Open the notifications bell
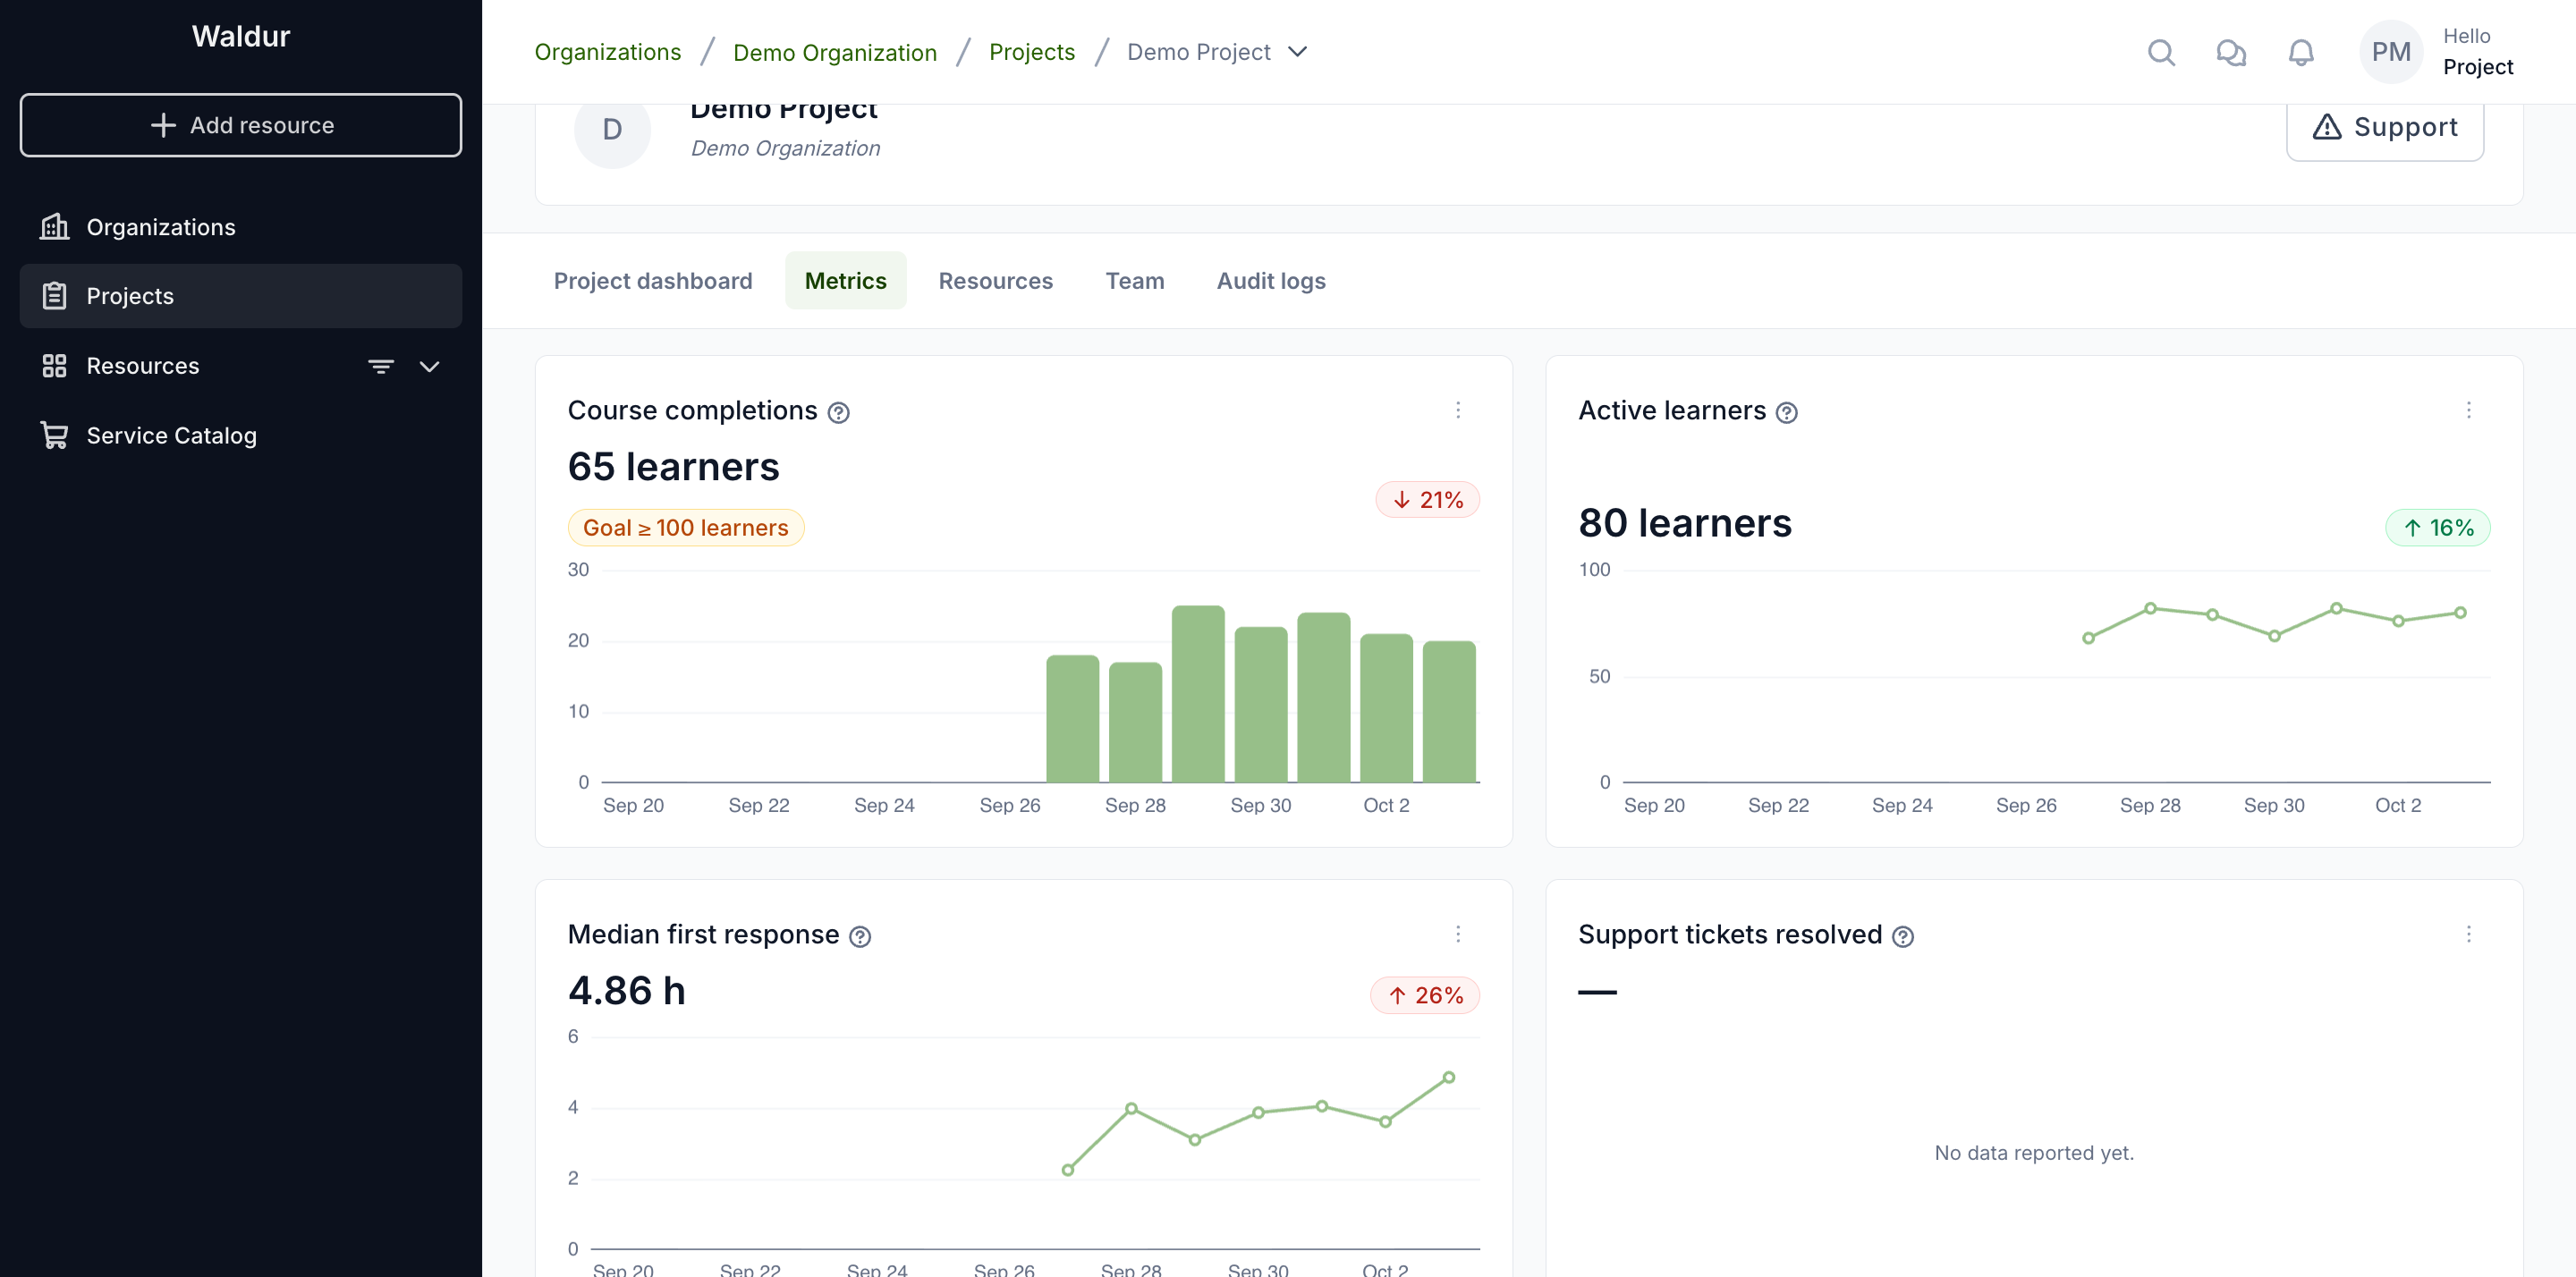This screenshot has width=2576, height=1277. coord(2301,52)
